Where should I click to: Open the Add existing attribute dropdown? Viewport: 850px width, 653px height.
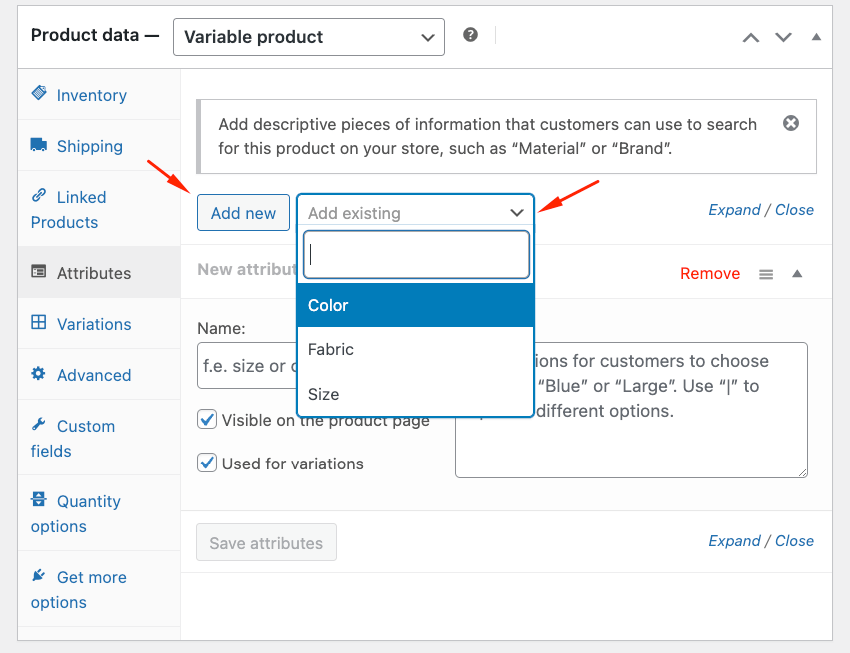416,212
